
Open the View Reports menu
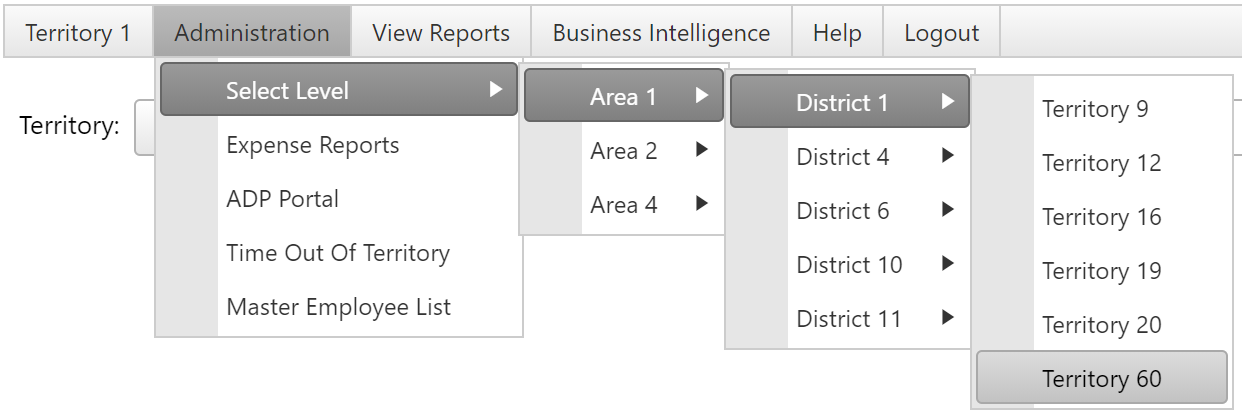[441, 33]
